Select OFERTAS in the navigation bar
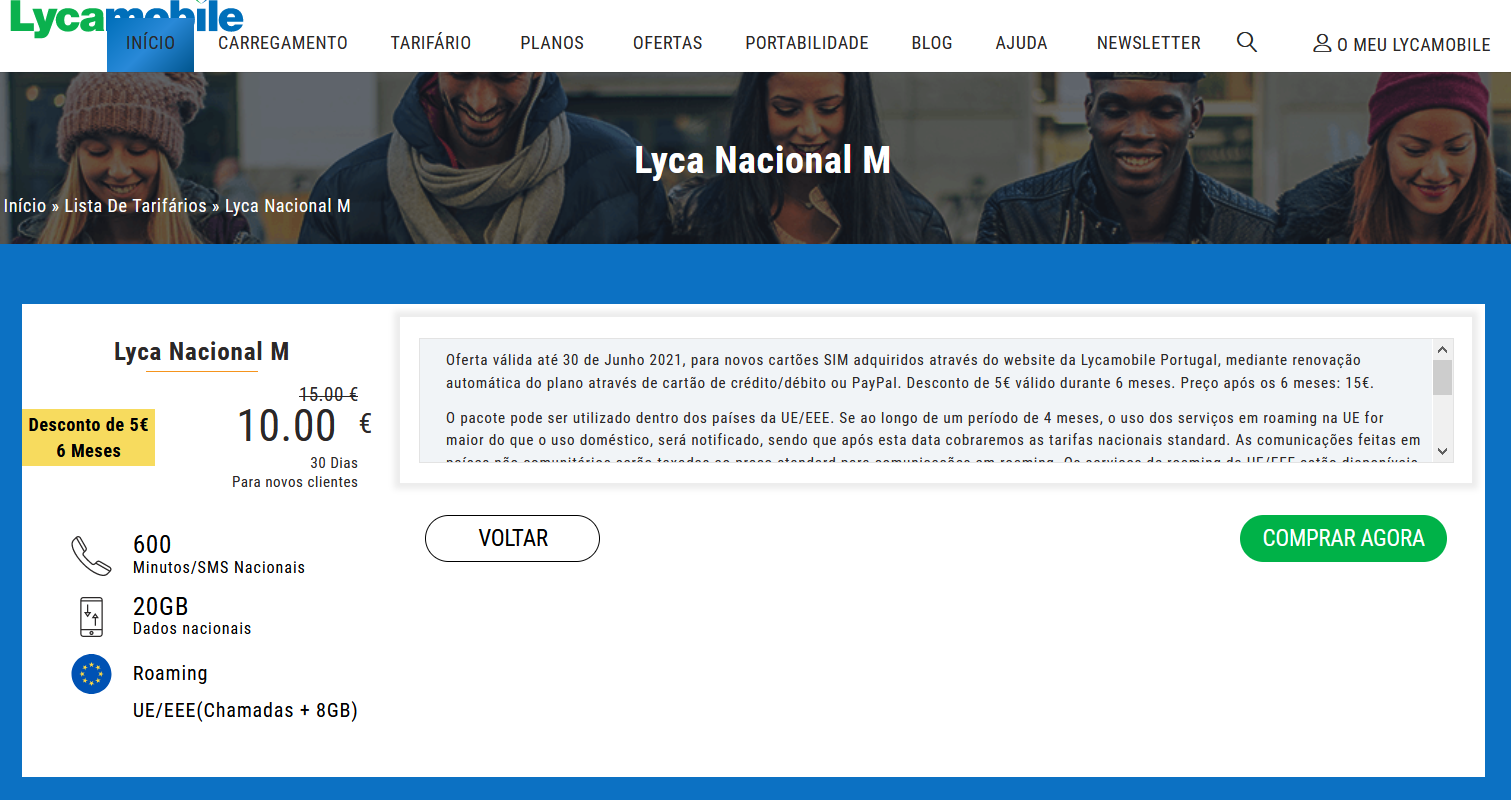 (x=668, y=43)
